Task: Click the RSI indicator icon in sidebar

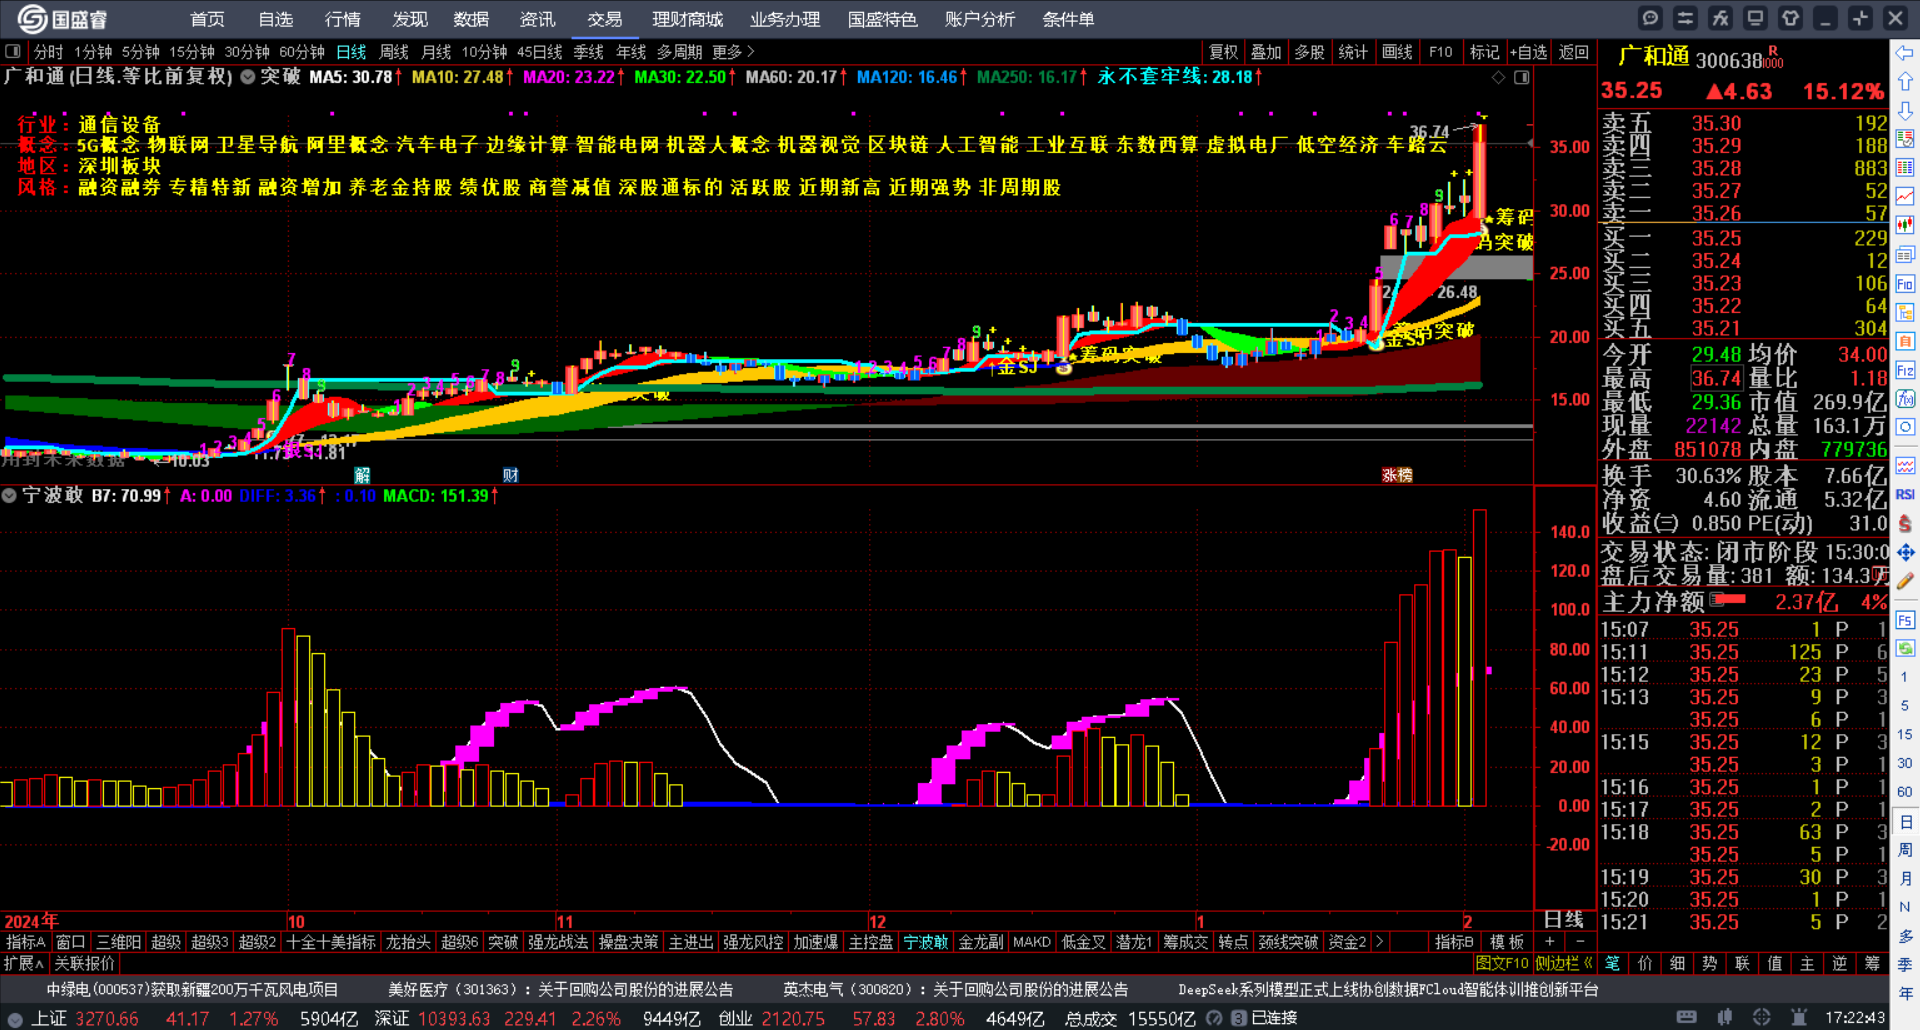Action: 1905,494
